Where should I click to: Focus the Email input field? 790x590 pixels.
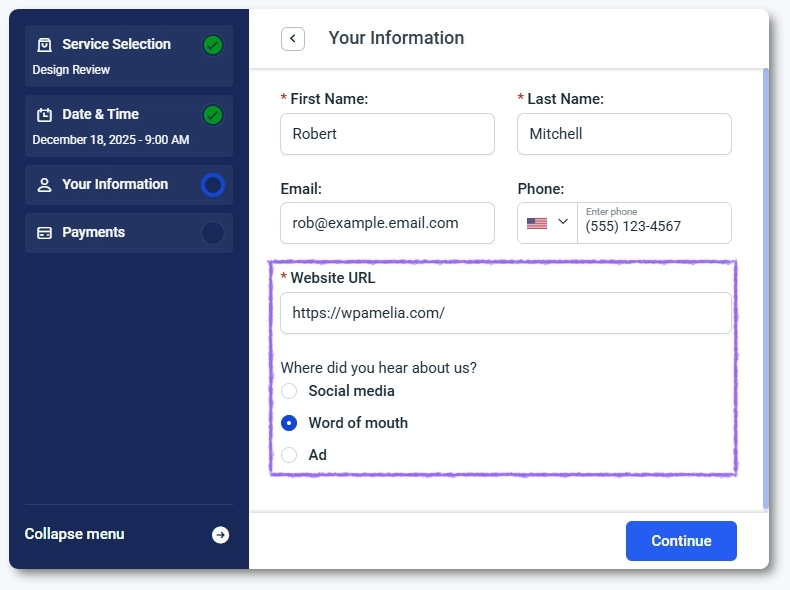tap(387, 223)
